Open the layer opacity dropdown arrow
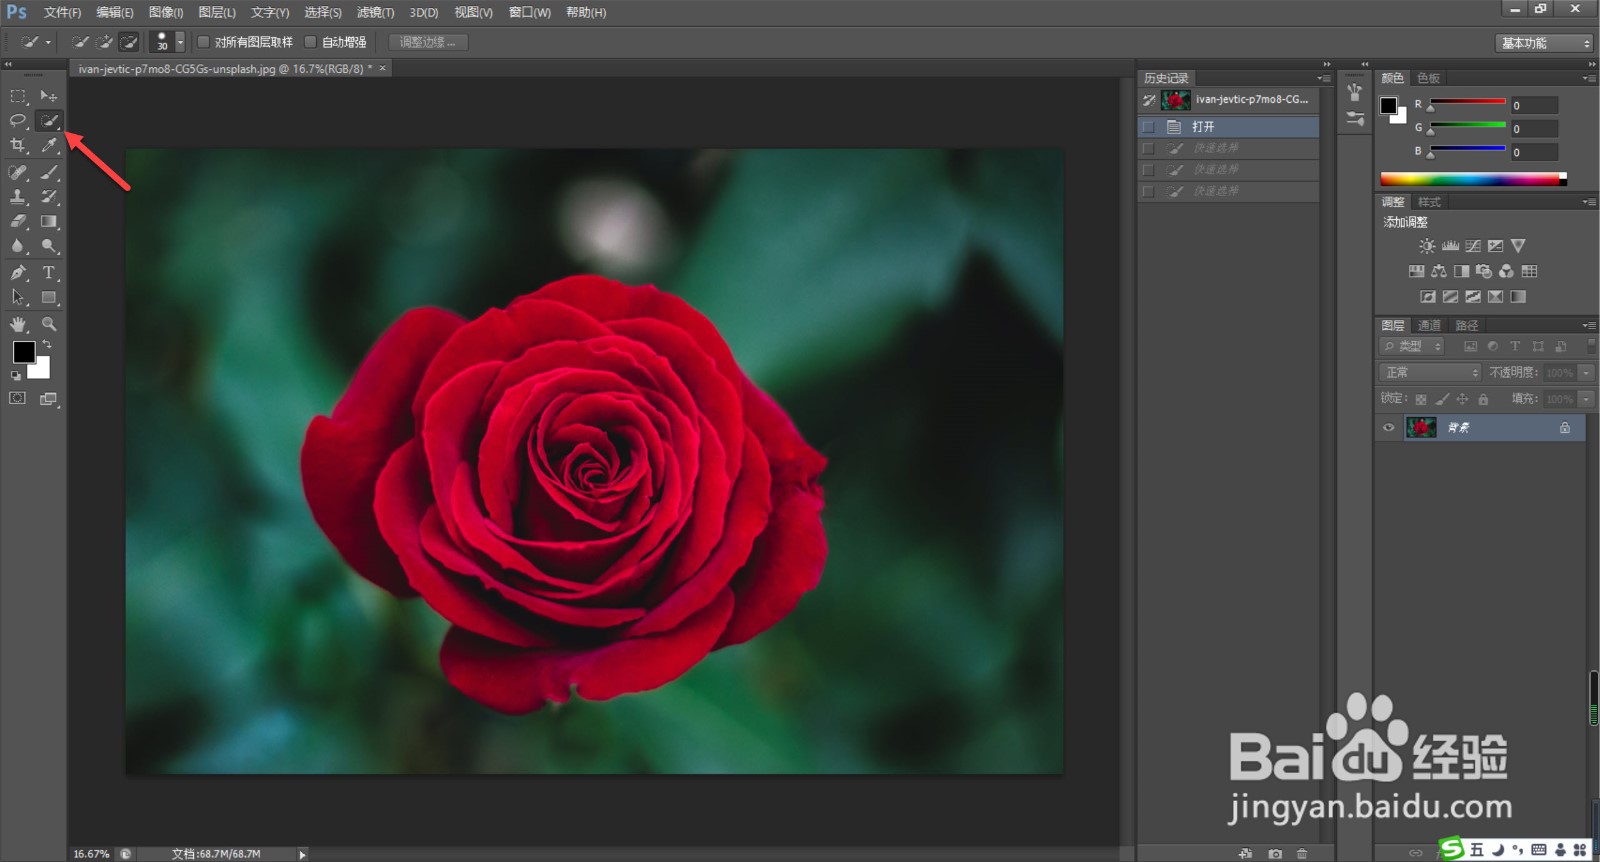This screenshot has height=862, width=1600. (1586, 372)
